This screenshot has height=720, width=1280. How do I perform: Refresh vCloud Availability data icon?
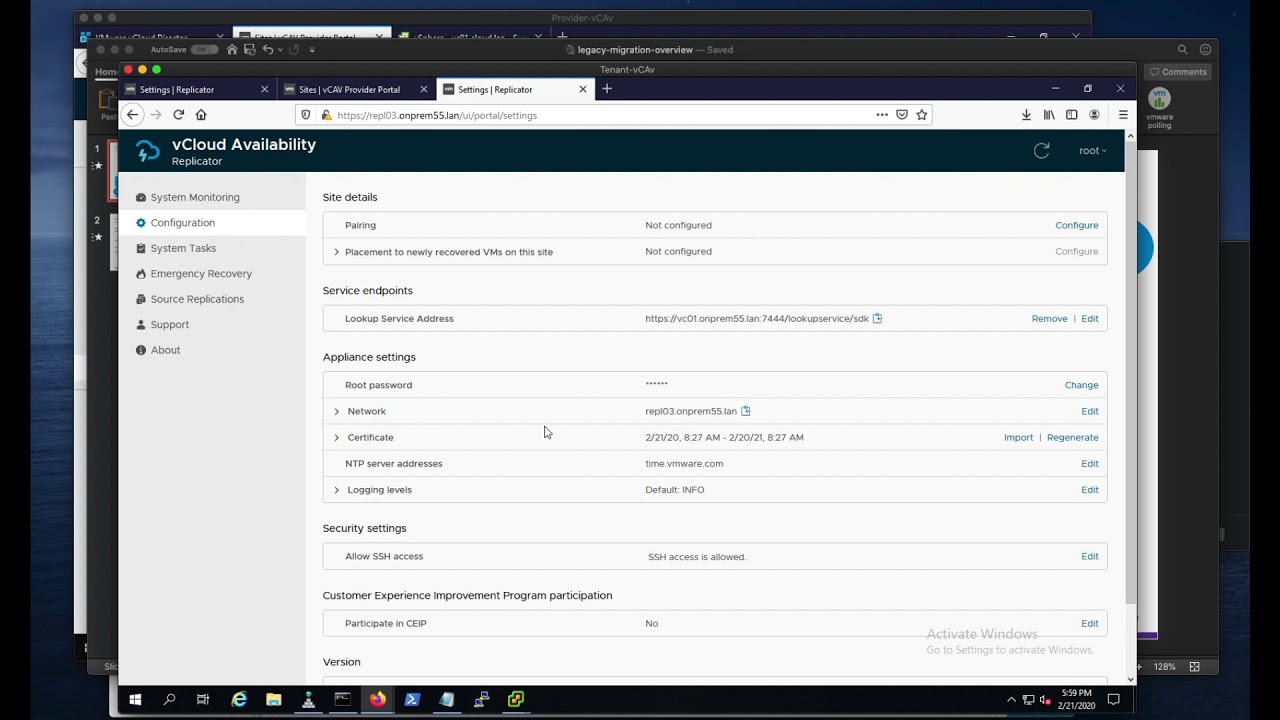1041,151
